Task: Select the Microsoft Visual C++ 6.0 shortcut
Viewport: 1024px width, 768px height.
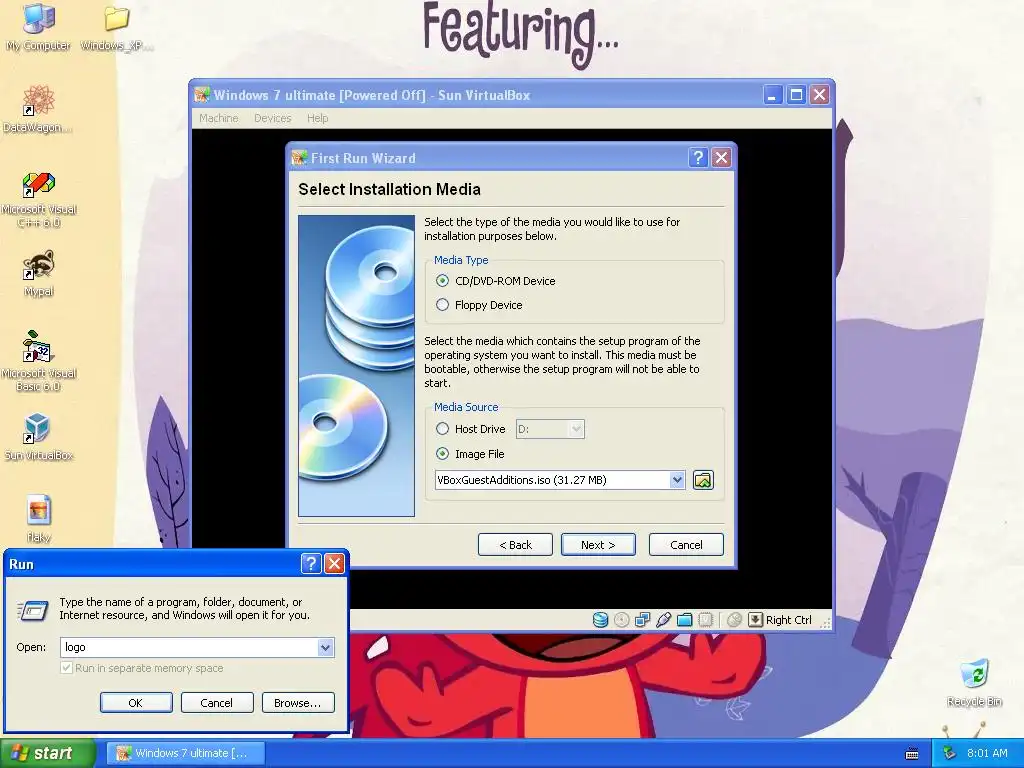Action: point(39,199)
